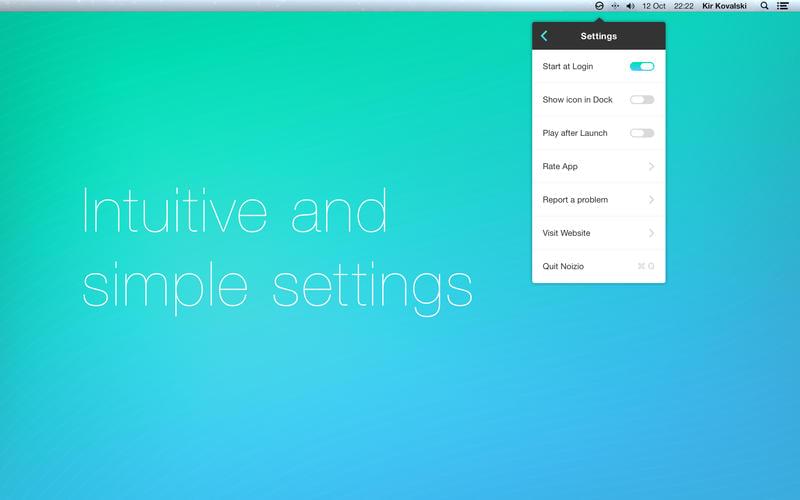800x500 pixels.
Task: Open the Noizio menu bar icon
Action: tap(599, 6)
